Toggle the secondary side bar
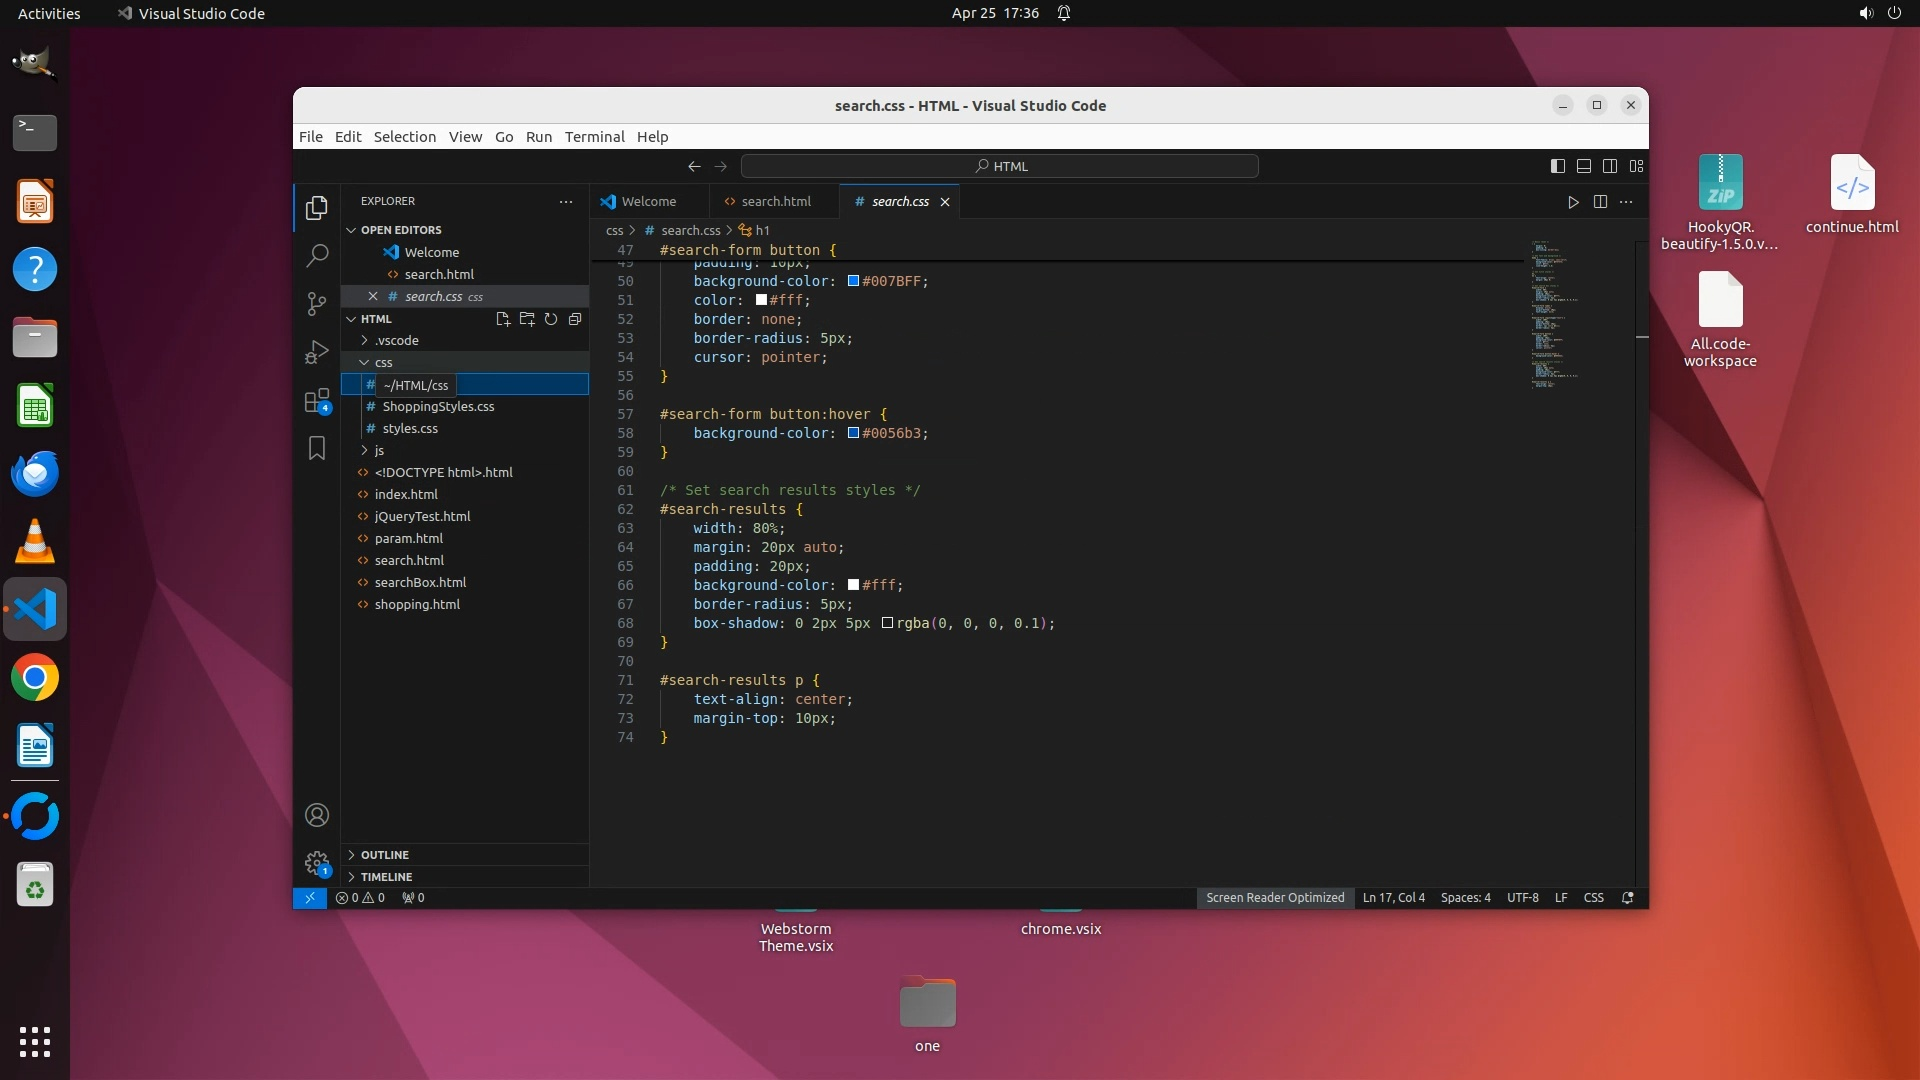The height and width of the screenshot is (1080, 1920). pos(1610,166)
